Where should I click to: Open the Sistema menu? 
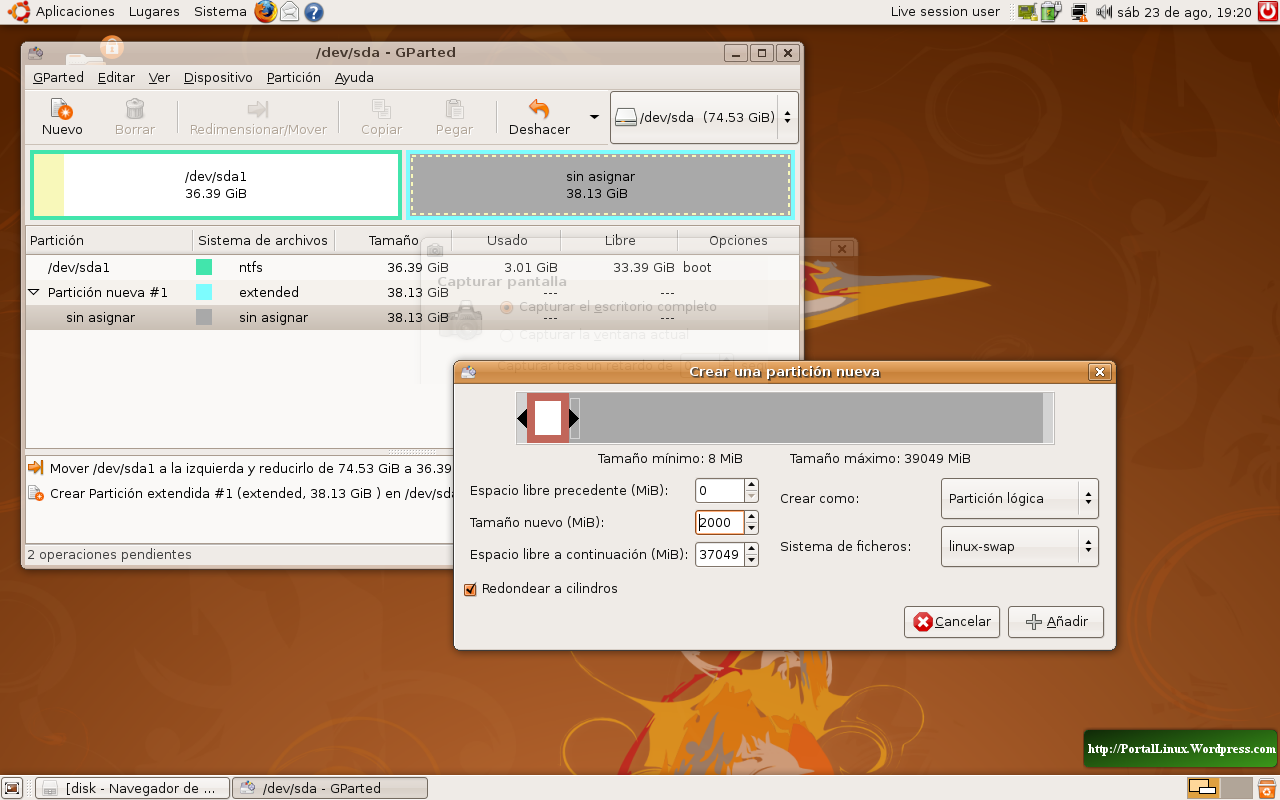[220, 12]
